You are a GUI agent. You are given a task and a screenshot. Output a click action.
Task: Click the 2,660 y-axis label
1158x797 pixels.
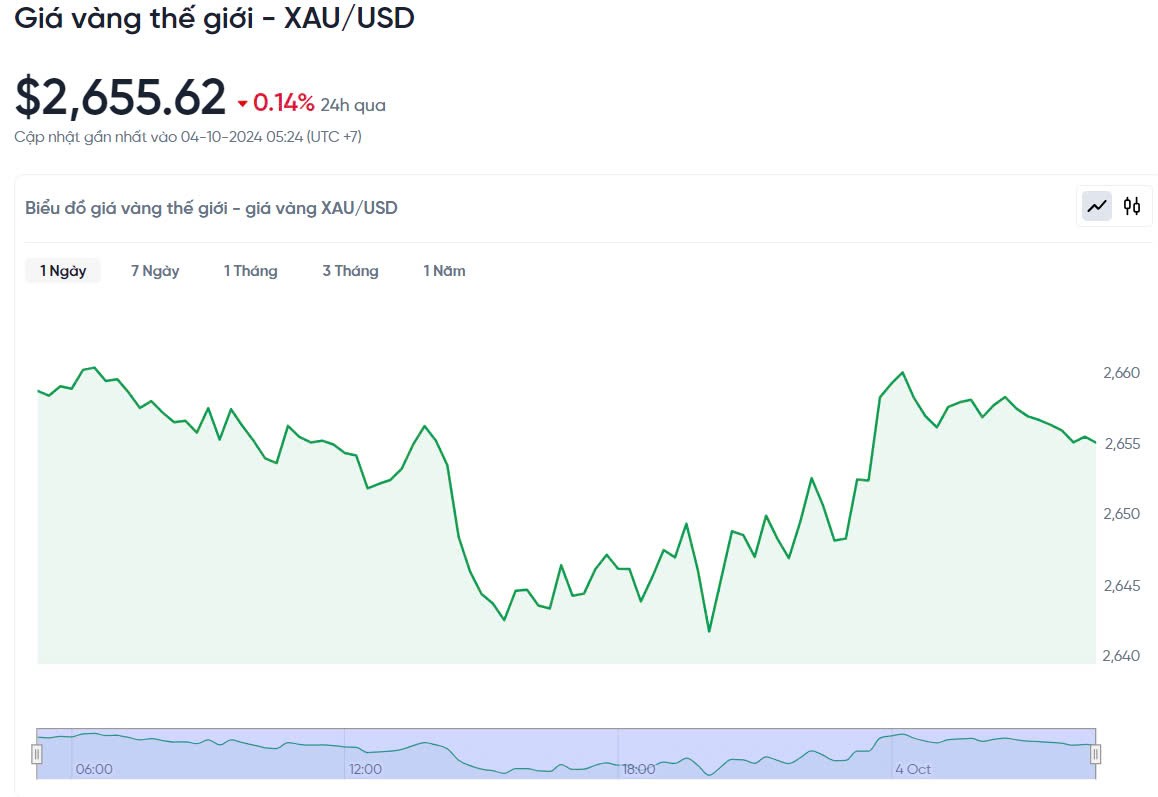1121,373
